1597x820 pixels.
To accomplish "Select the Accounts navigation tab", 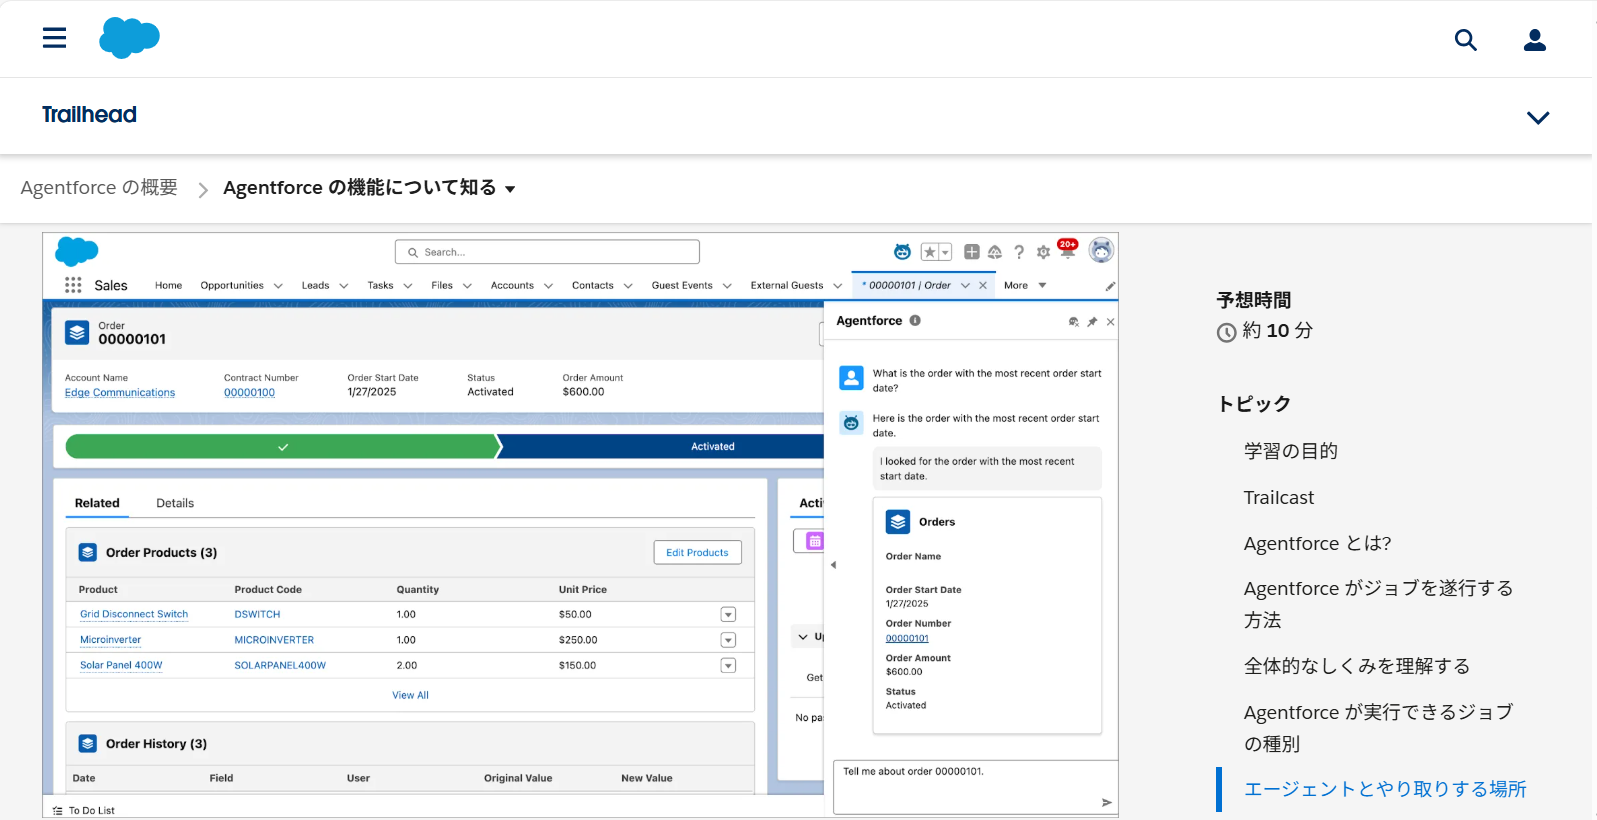I will 512,286.
